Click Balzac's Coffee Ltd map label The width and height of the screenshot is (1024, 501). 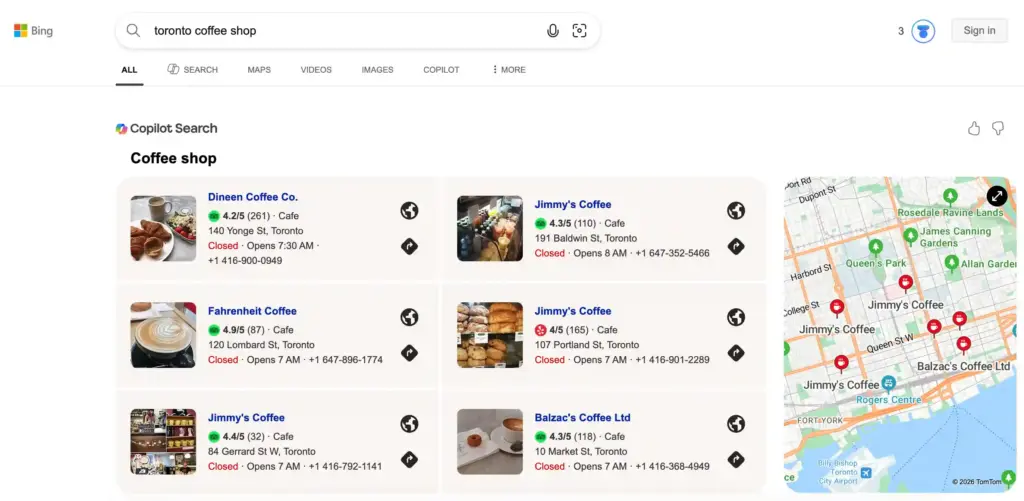[963, 366]
